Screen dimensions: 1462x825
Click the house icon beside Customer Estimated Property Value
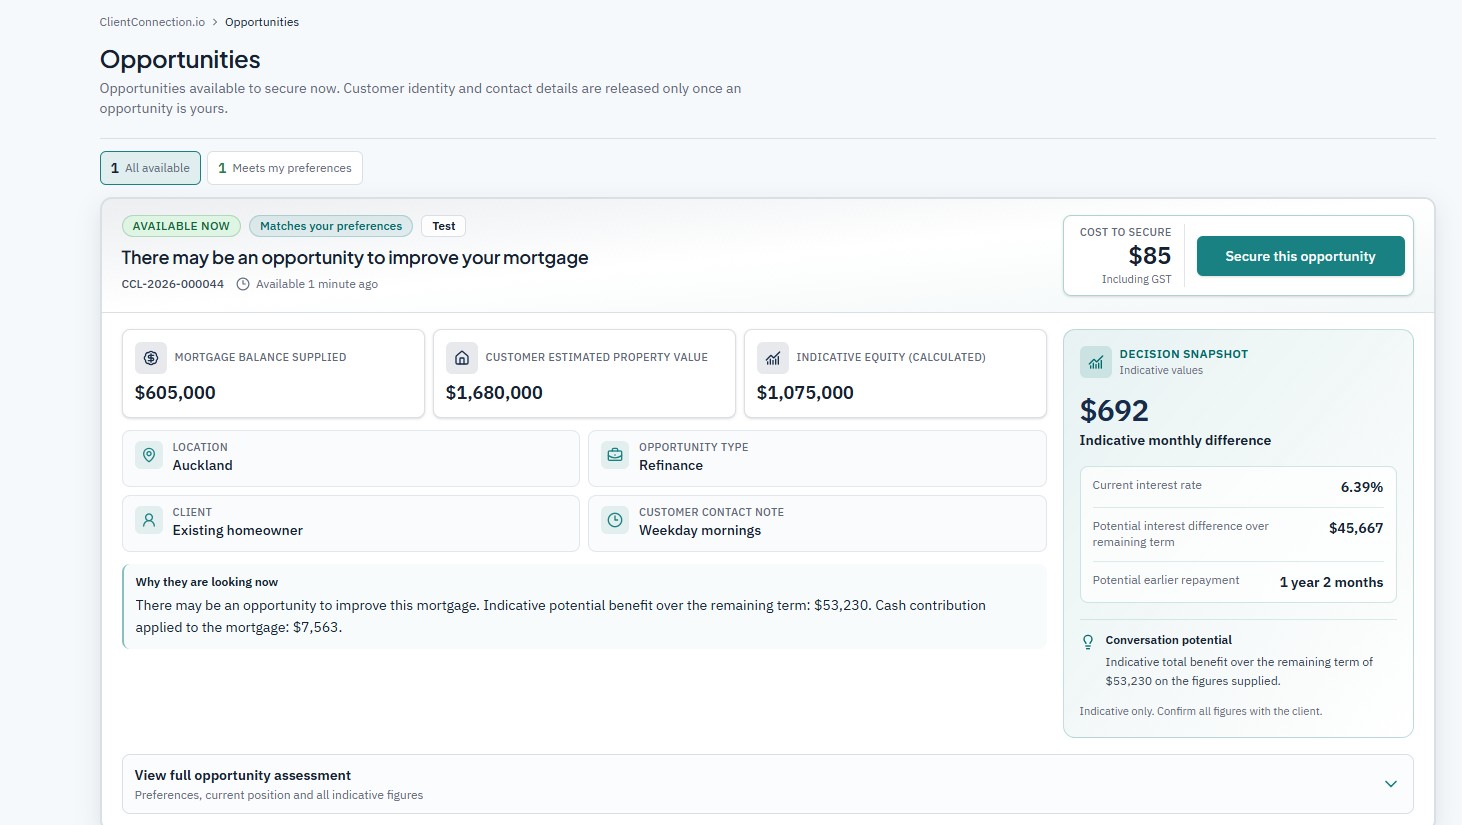[x=461, y=357]
